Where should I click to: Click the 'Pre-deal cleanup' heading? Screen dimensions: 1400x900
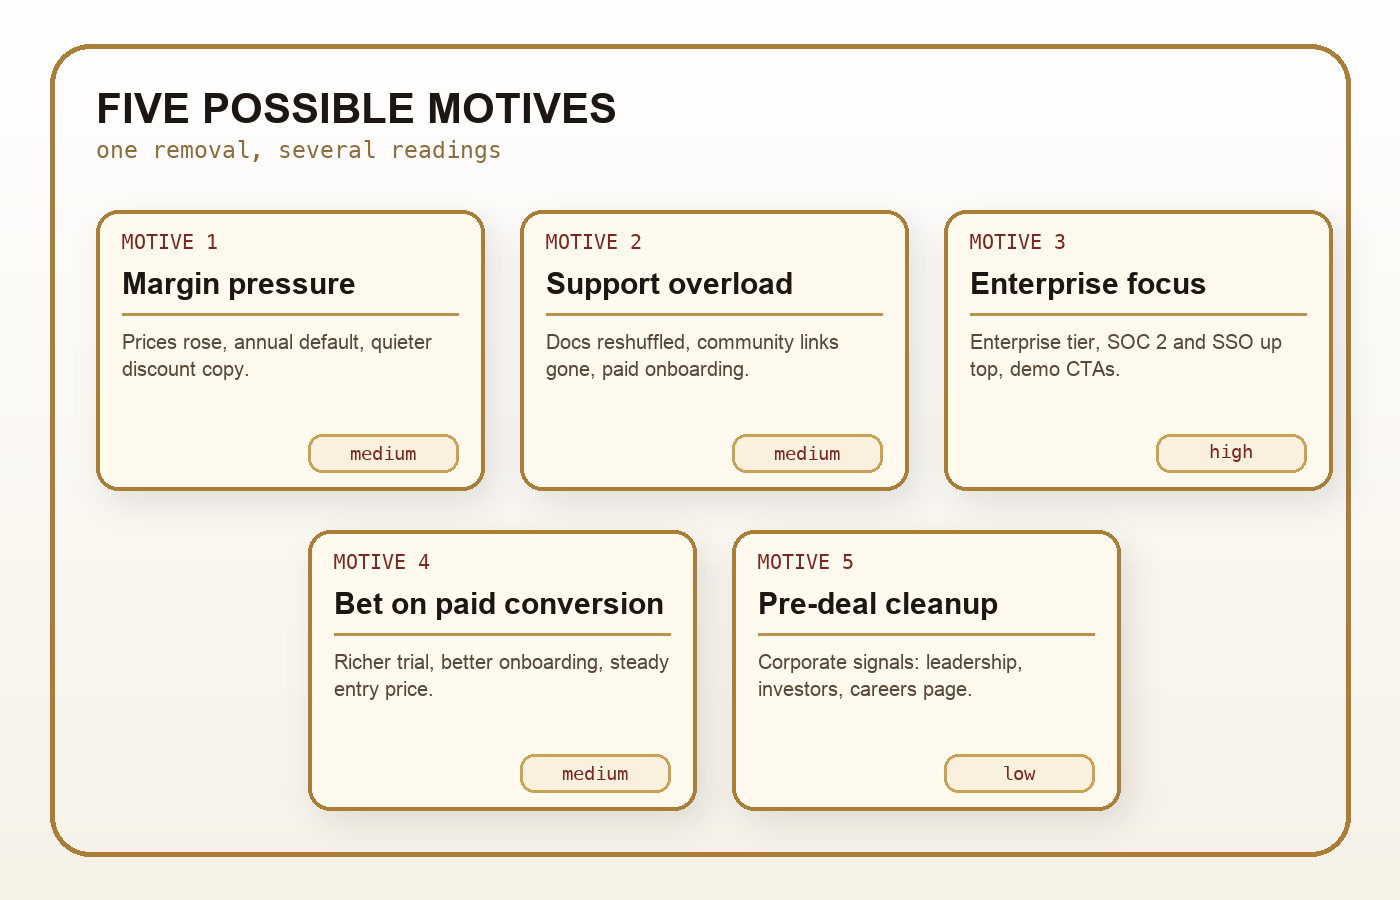coord(878,604)
